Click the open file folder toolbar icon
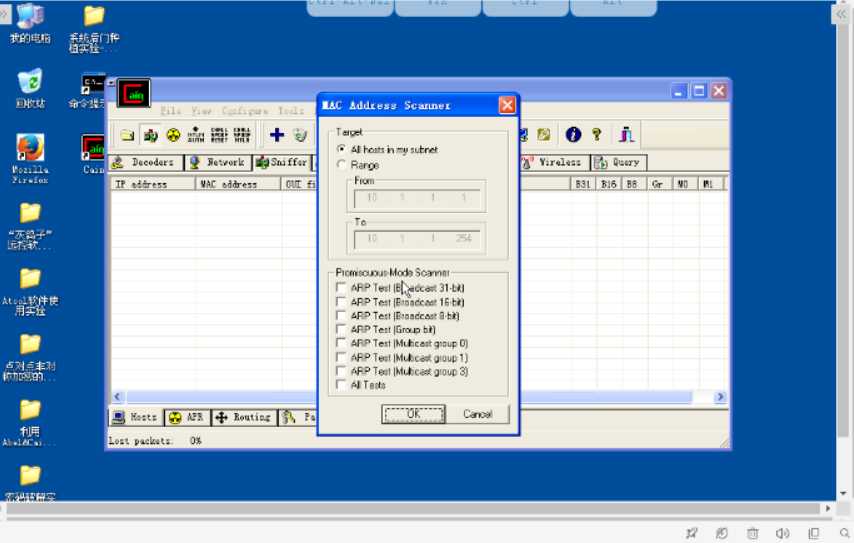This screenshot has width=854, height=543. [x=127, y=135]
